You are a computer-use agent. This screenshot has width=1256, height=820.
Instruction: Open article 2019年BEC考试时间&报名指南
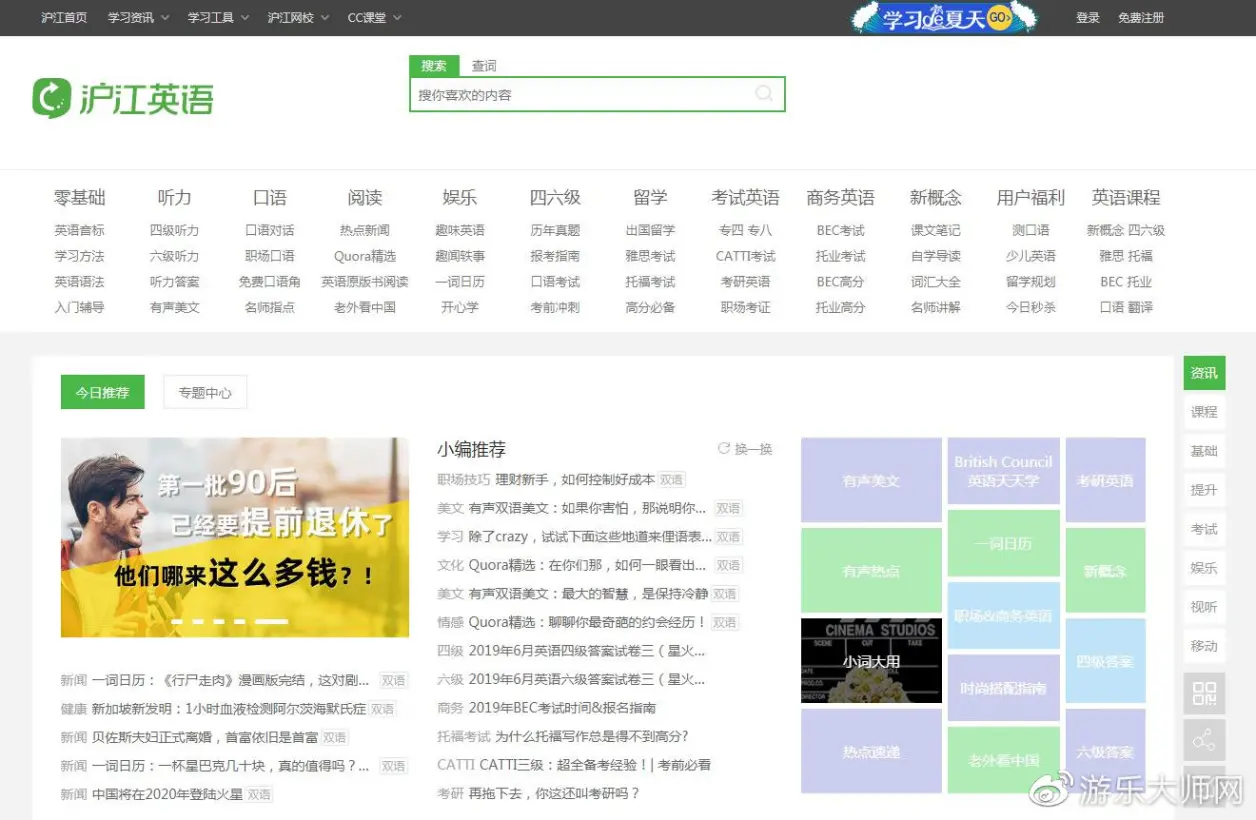click(562, 707)
